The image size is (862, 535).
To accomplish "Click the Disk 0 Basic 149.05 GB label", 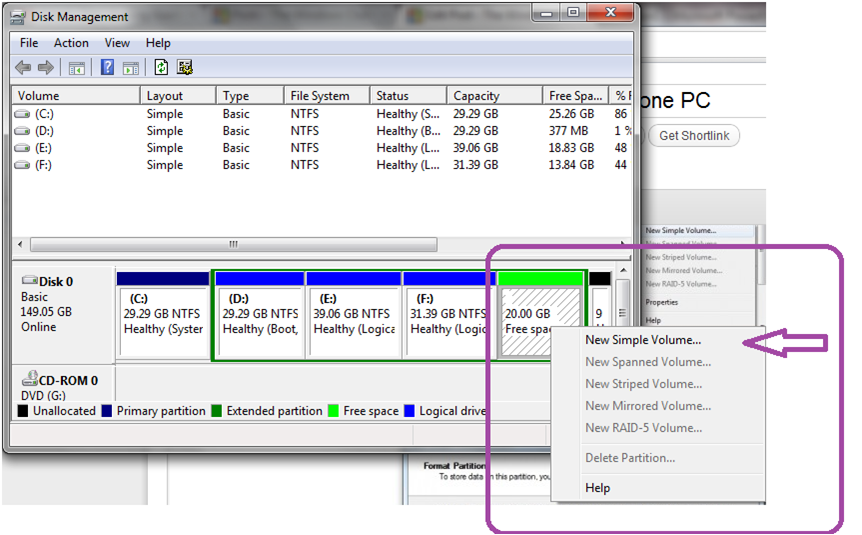I will [x=47, y=304].
